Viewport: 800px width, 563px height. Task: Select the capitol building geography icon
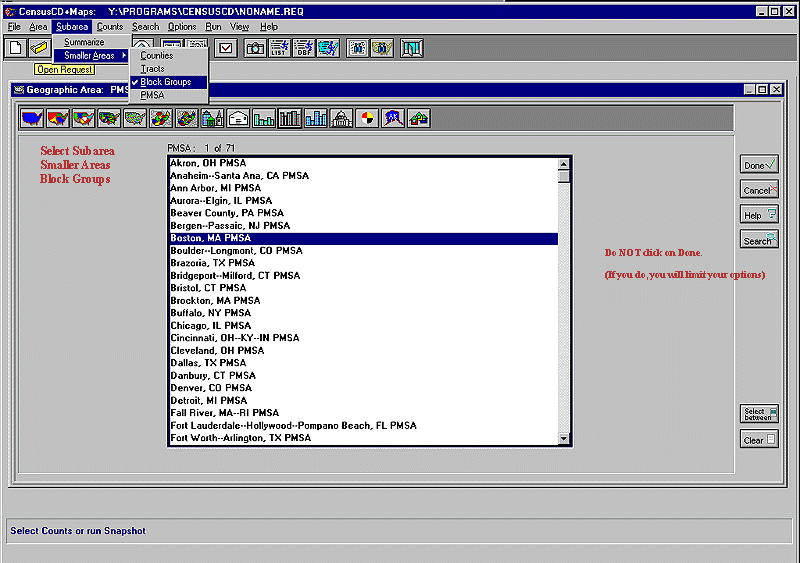tap(342, 119)
